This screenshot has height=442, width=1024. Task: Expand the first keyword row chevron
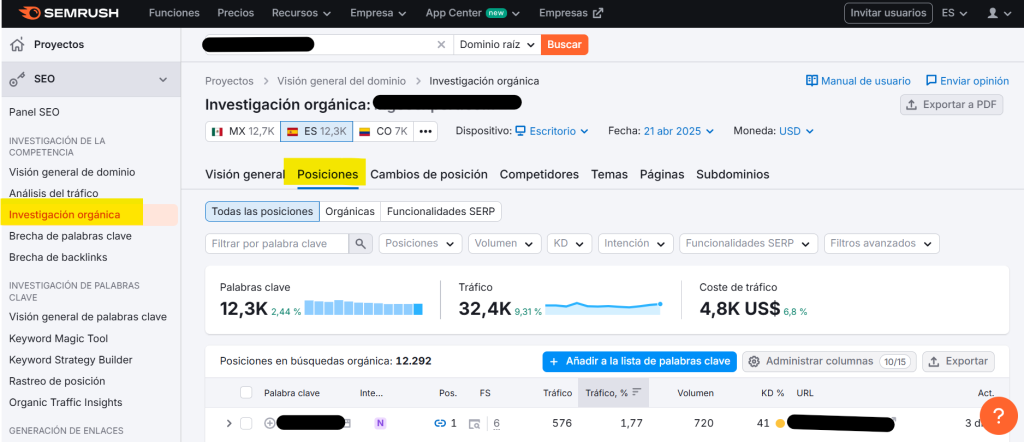pos(229,423)
